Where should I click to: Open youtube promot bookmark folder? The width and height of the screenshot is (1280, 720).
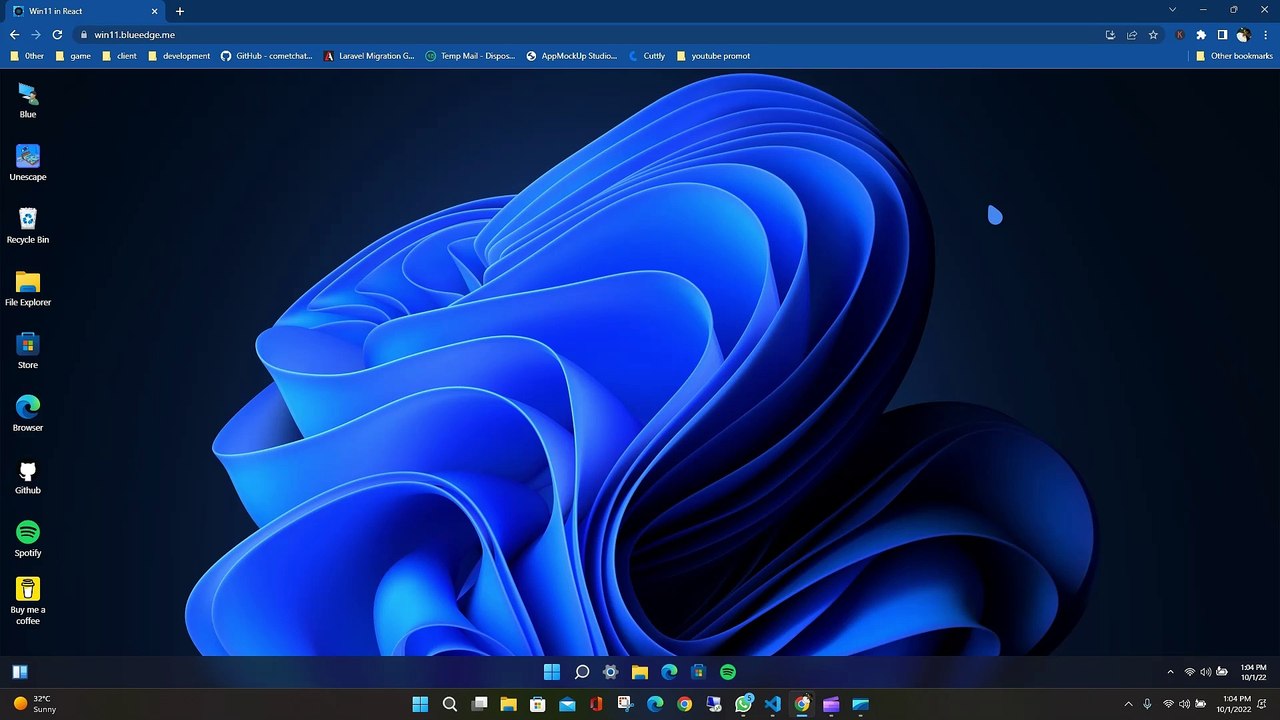713,56
